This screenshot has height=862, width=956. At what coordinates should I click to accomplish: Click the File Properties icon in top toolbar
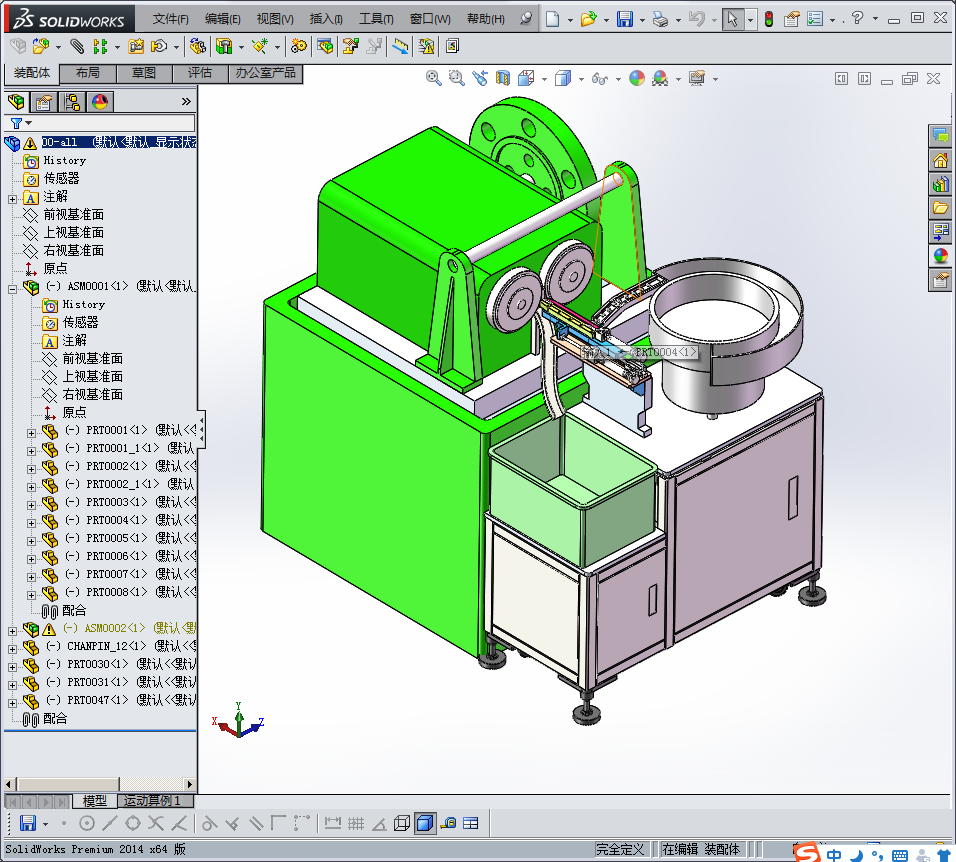tap(791, 19)
